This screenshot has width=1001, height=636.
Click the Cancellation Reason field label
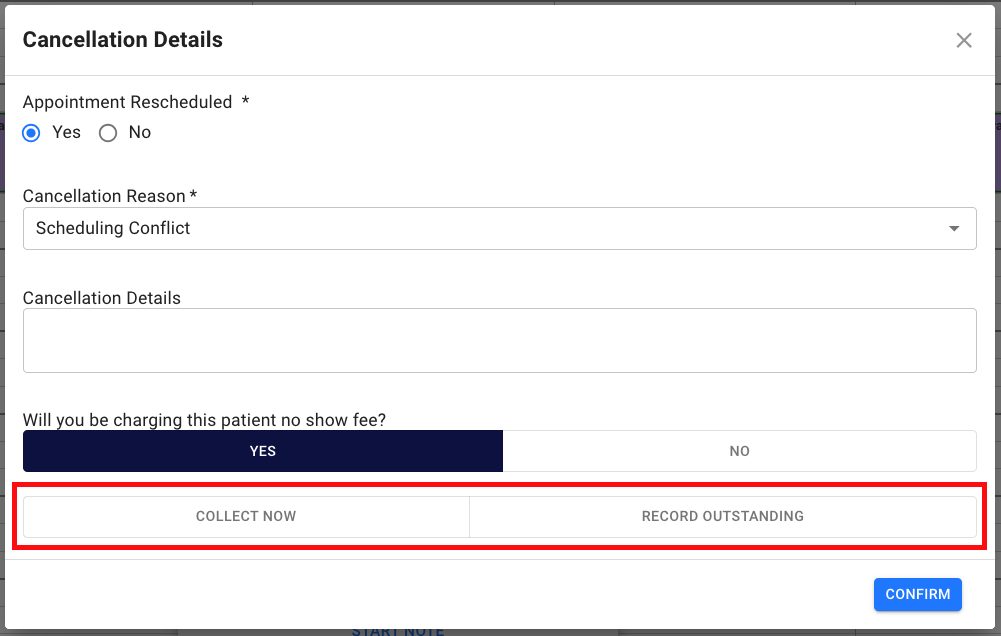coord(104,196)
